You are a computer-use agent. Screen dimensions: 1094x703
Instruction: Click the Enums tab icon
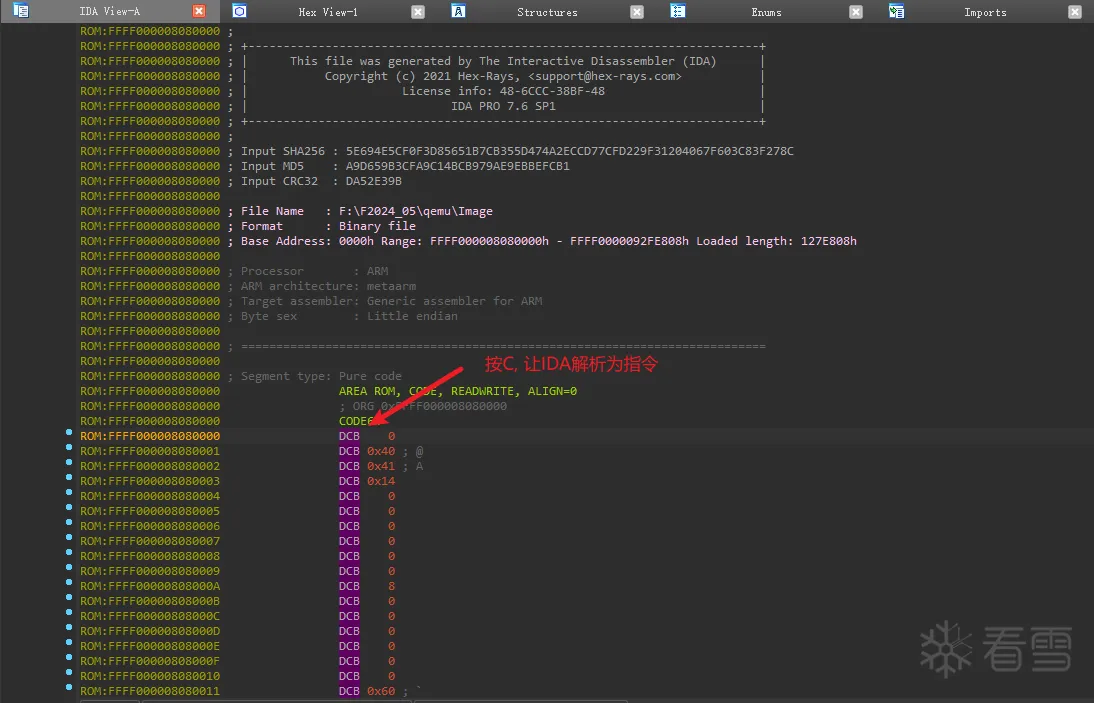pos(677,10)
